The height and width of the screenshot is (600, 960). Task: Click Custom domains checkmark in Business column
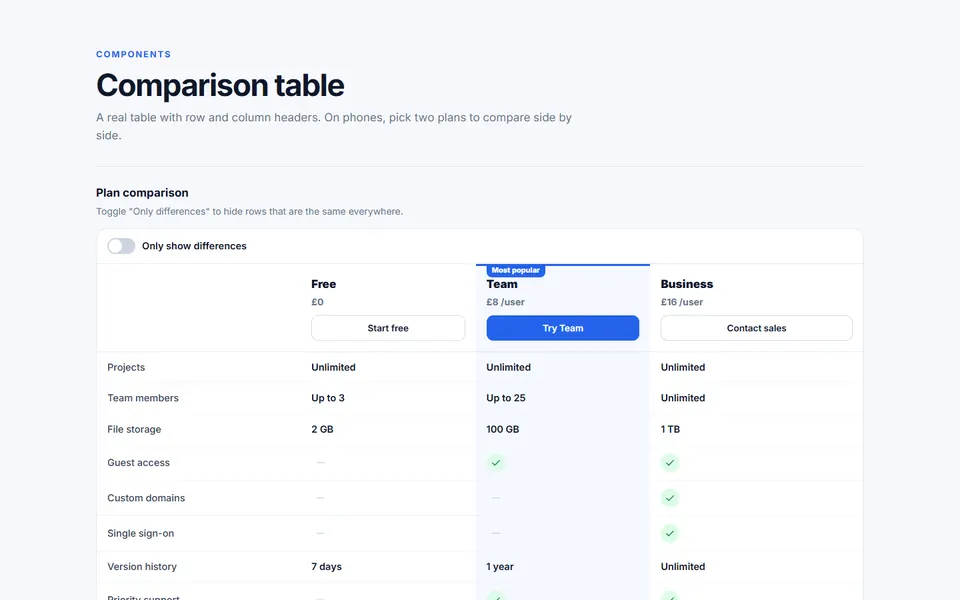[x=670, y=498]
